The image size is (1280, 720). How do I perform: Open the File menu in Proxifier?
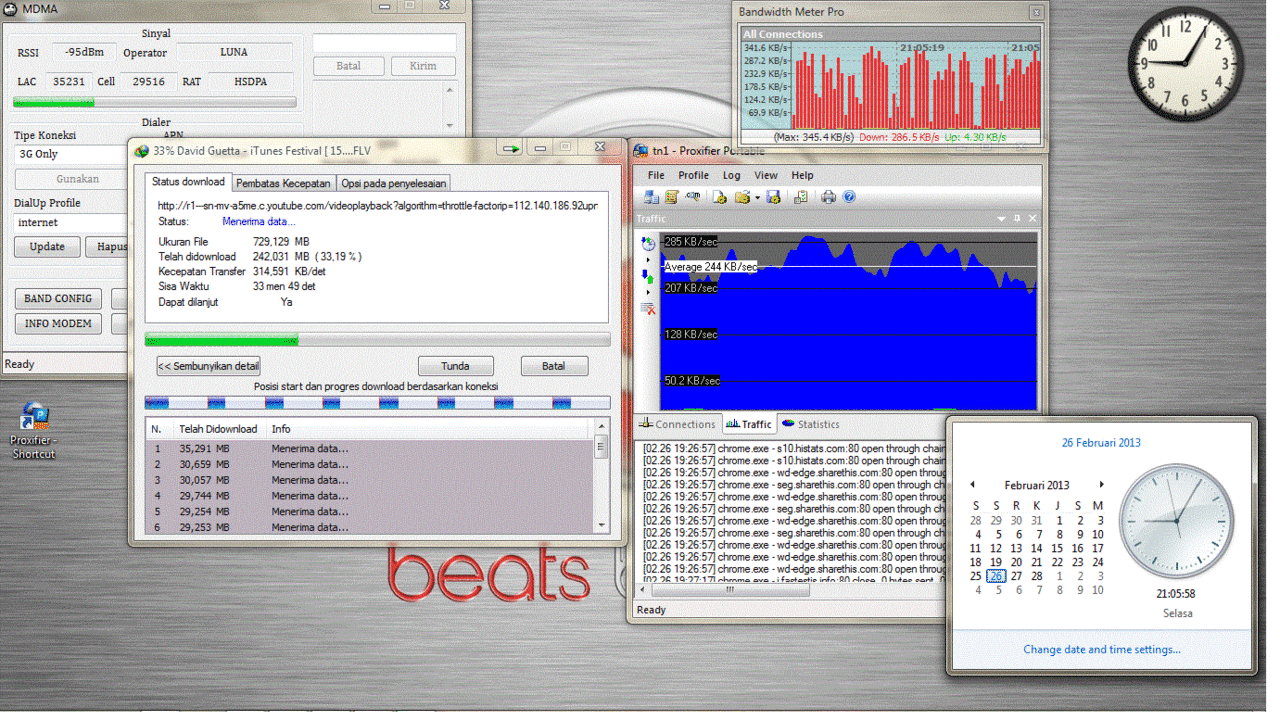pyautogui.click(x=656, y=175)
